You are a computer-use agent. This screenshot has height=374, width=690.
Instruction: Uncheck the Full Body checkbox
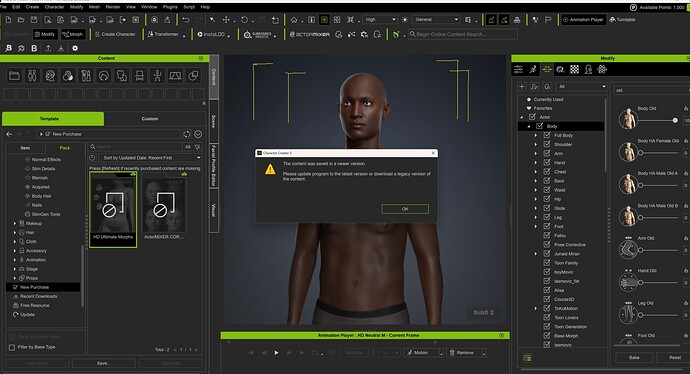point(547,135)
